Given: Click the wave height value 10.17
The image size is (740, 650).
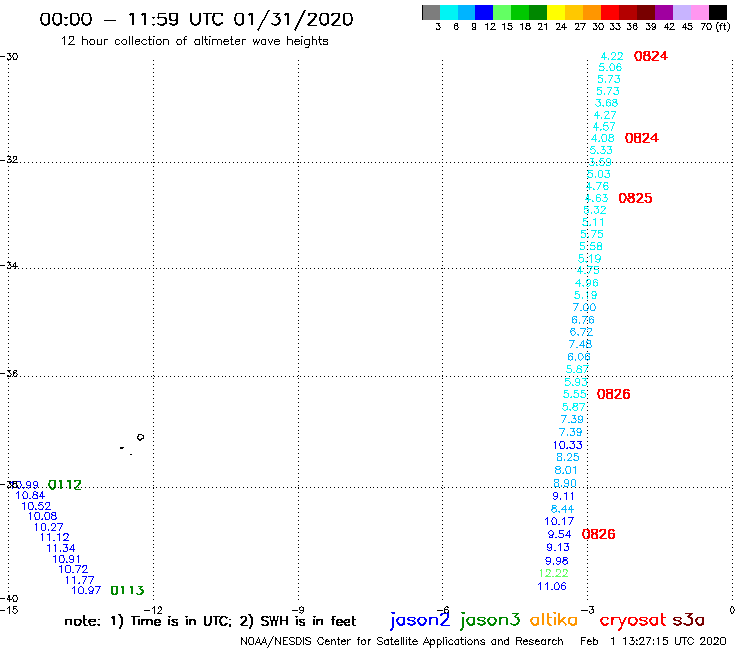Looking at the screenshot, I should click(559, 522).
